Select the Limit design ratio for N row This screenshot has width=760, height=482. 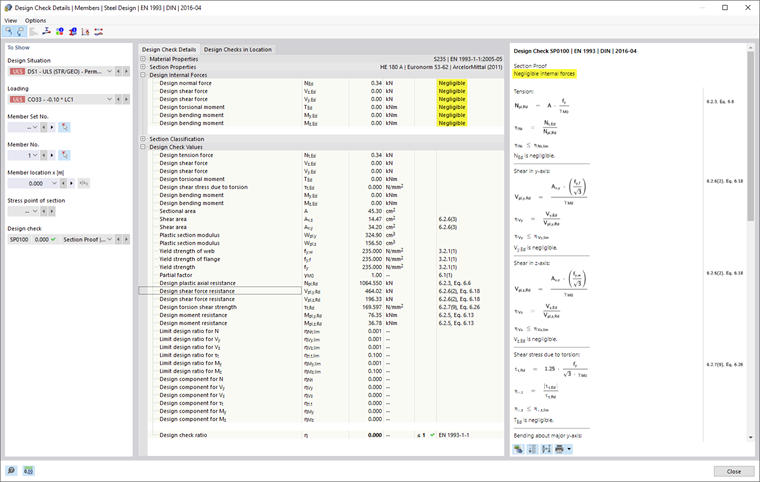(321, 331)
